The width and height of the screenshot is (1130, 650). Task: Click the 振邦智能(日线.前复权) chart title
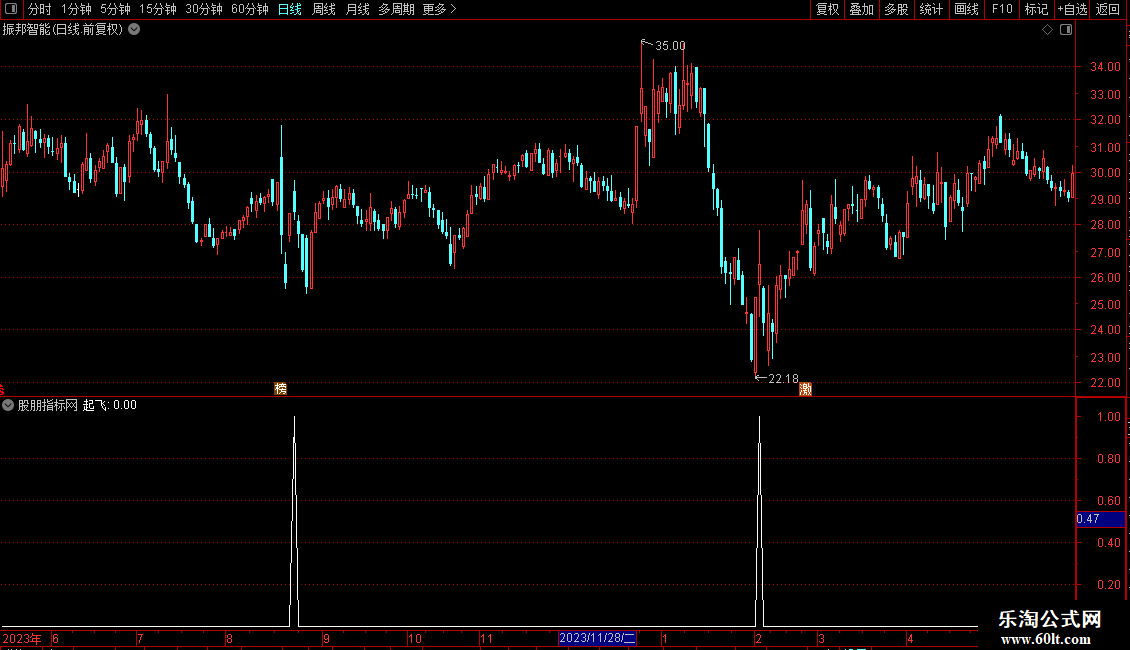click(x=63, y=30)
